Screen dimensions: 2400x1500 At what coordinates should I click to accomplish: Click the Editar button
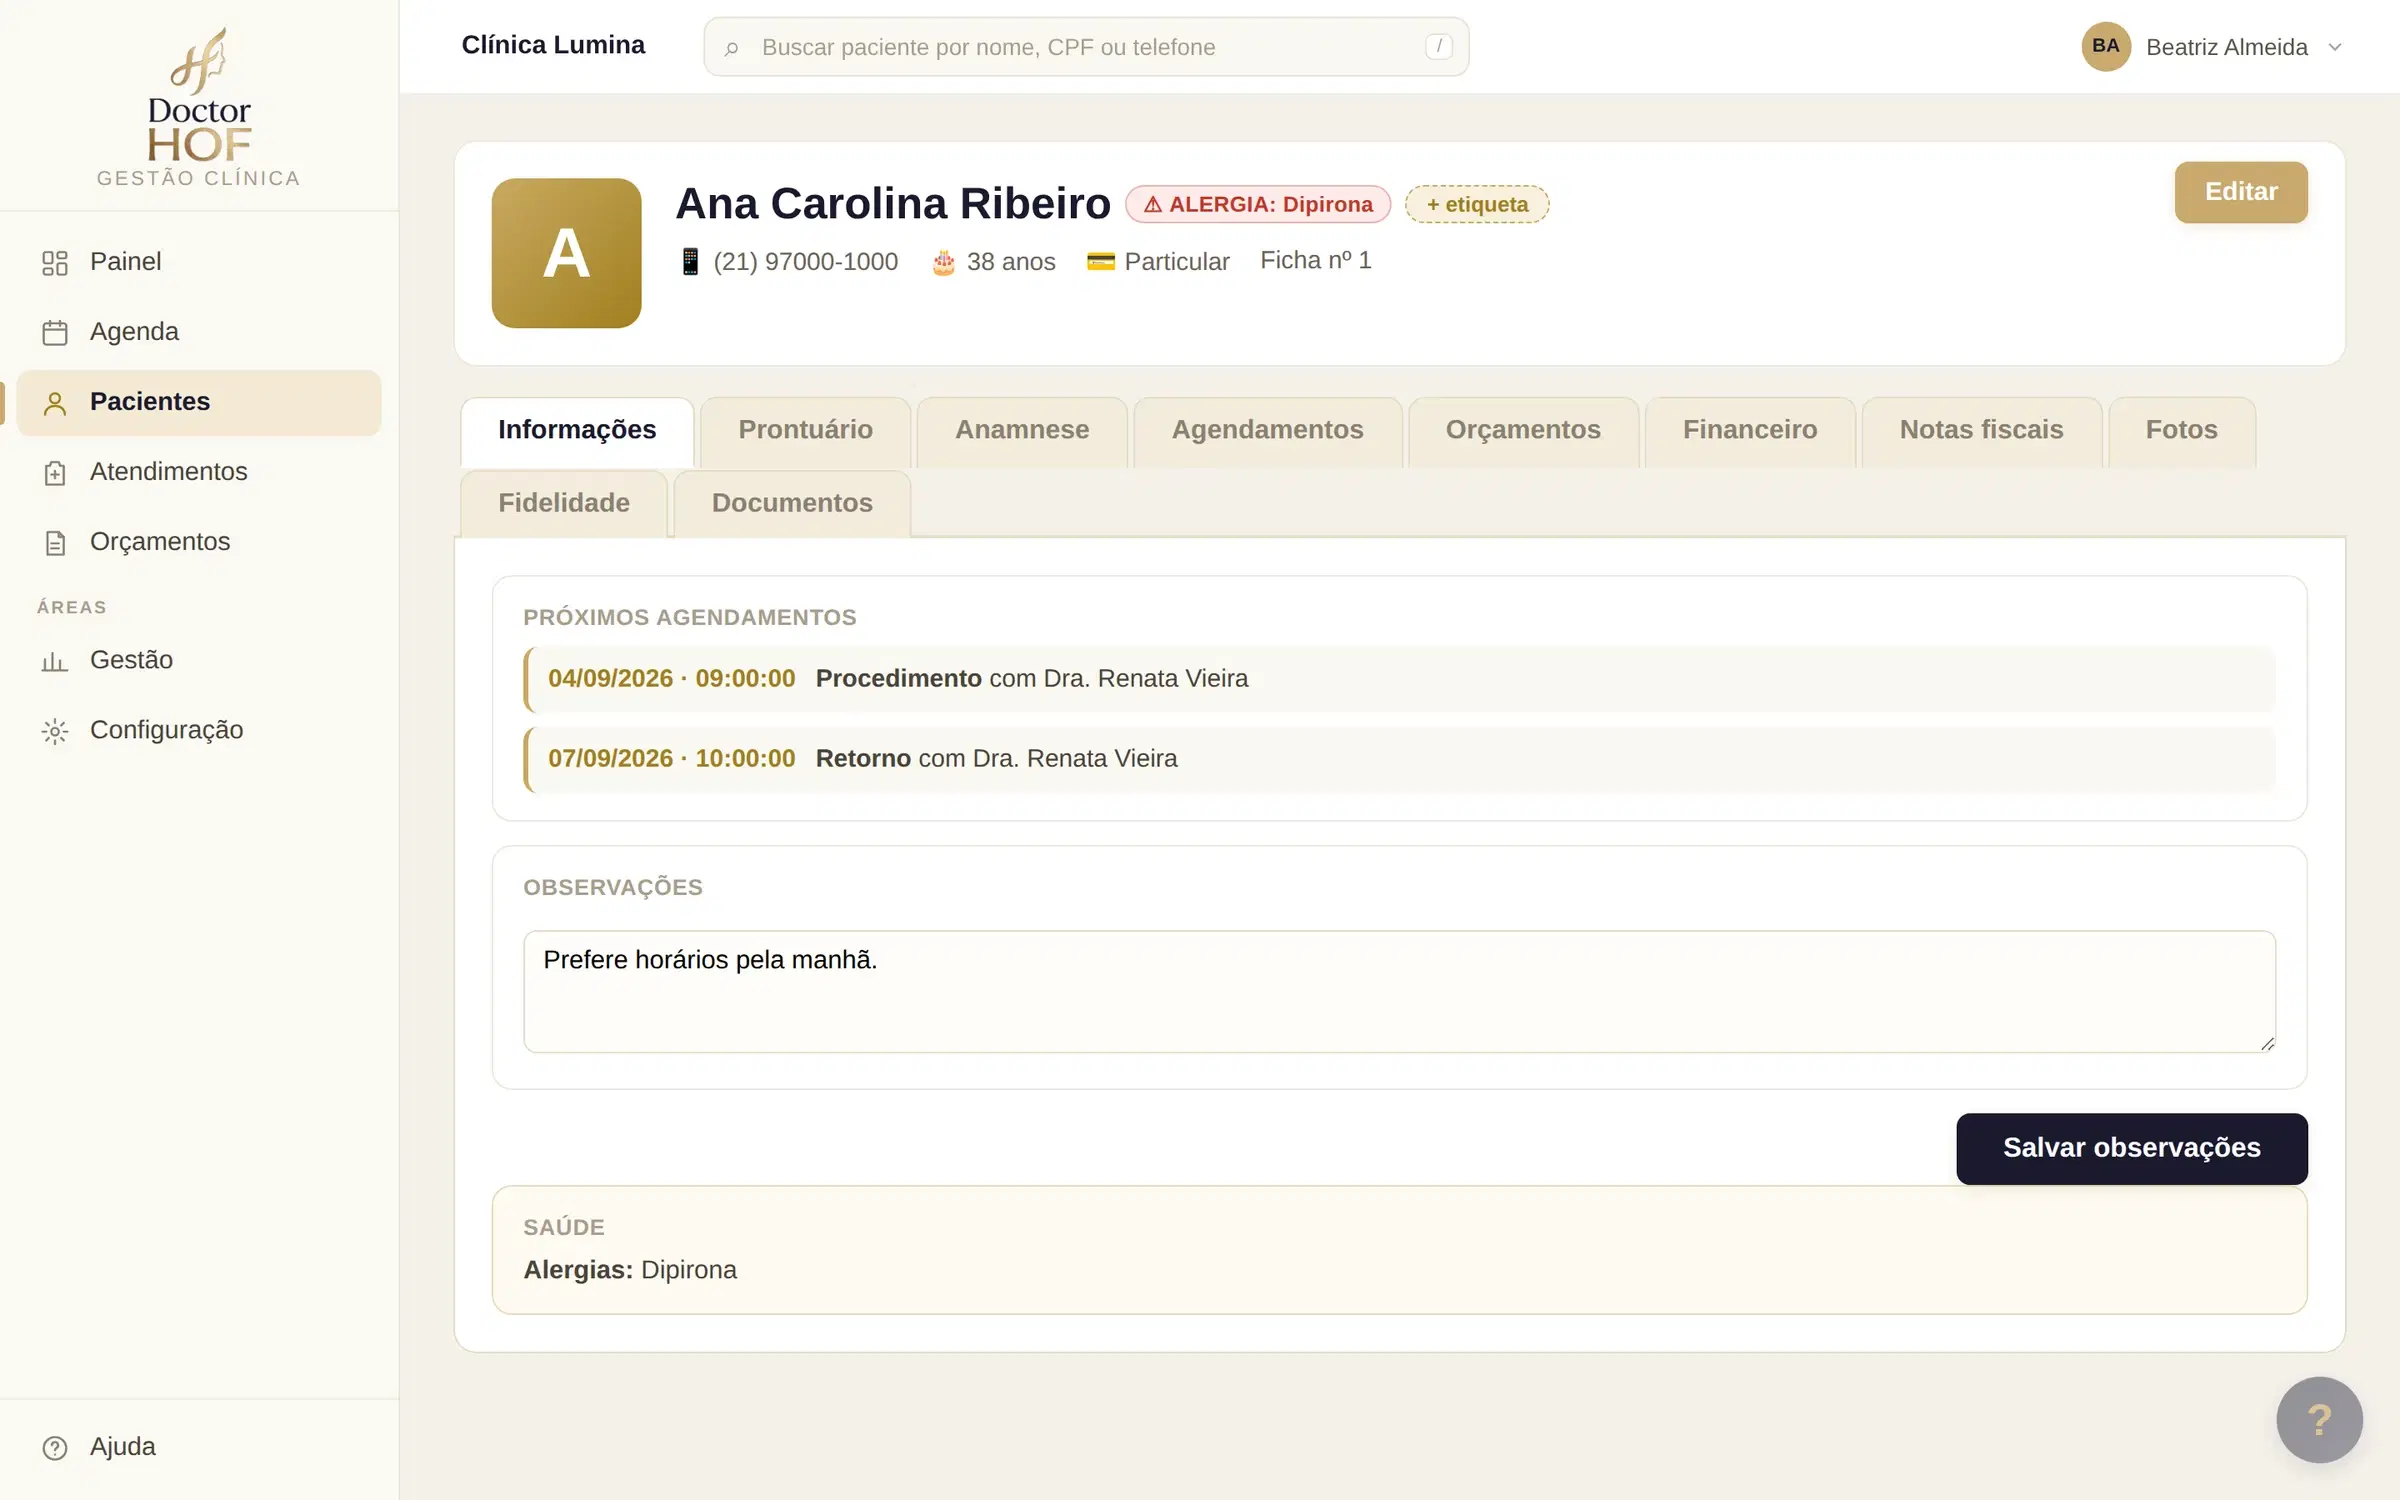click(x=2240, y=192)
